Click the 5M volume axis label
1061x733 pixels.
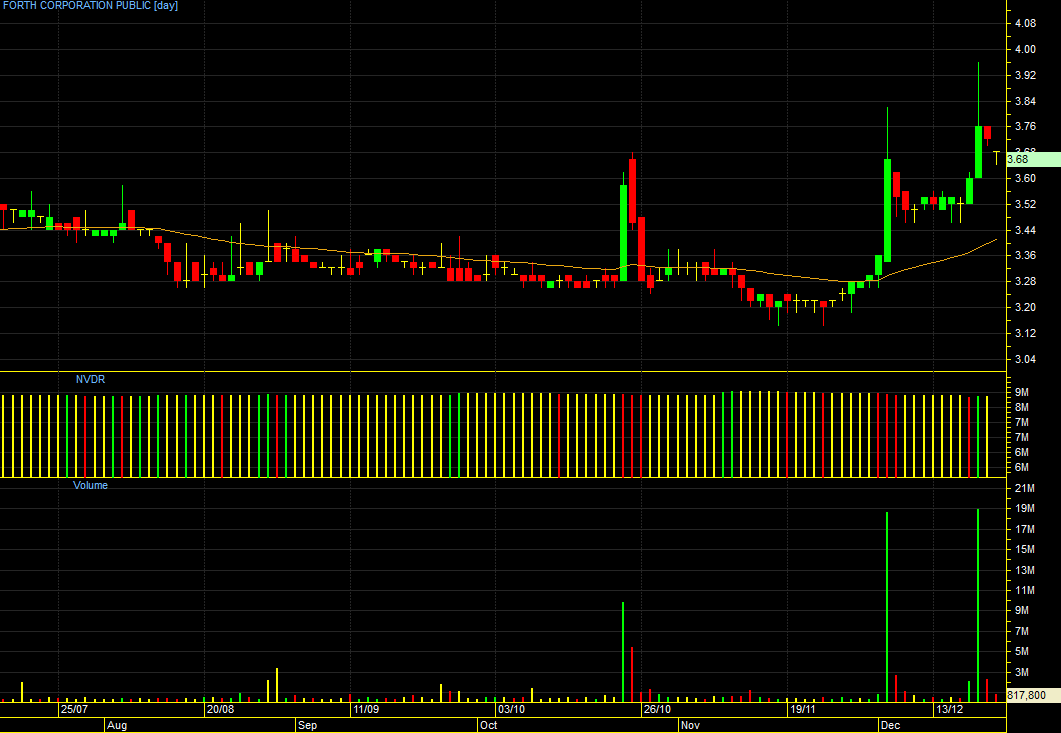click(1022, 652)
